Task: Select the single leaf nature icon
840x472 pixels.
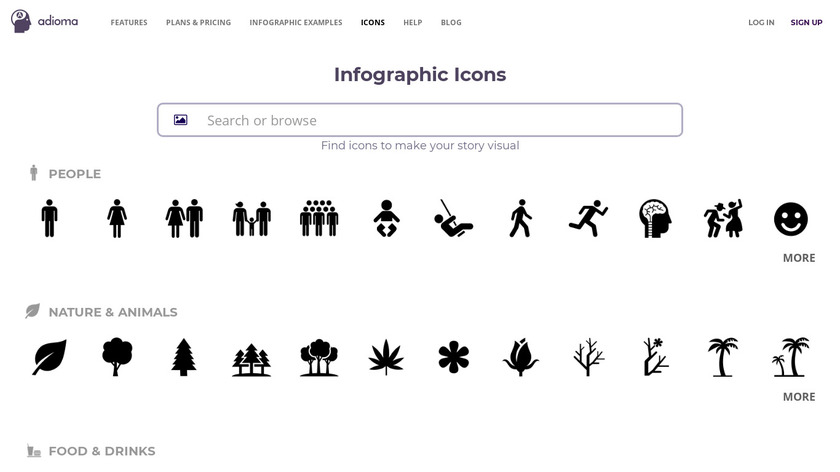Action: [x=49, y=357]
